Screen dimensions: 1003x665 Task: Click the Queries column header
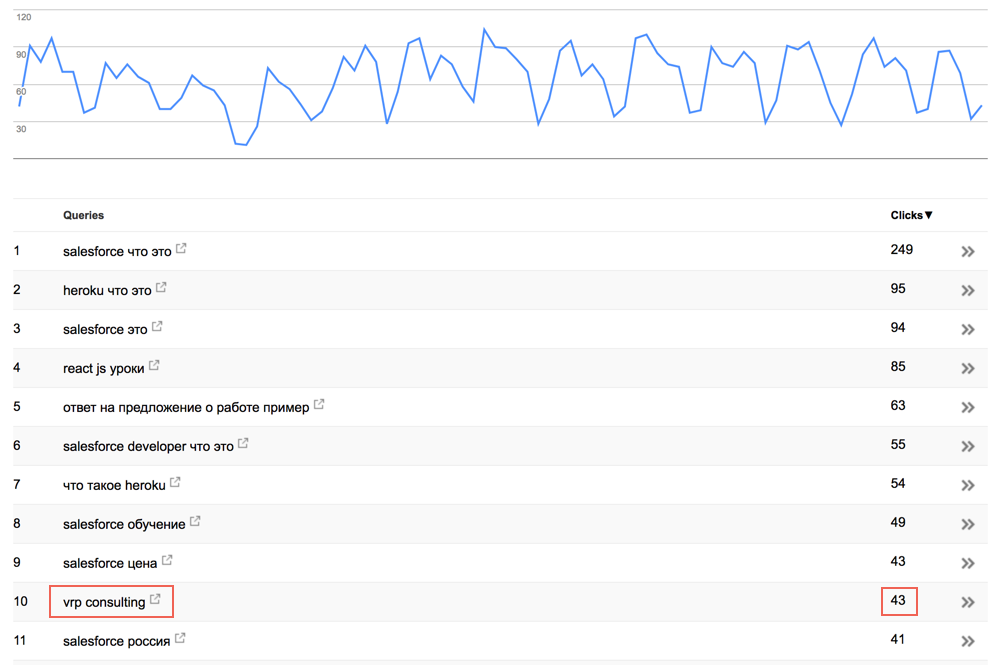[x=83, y=215]
